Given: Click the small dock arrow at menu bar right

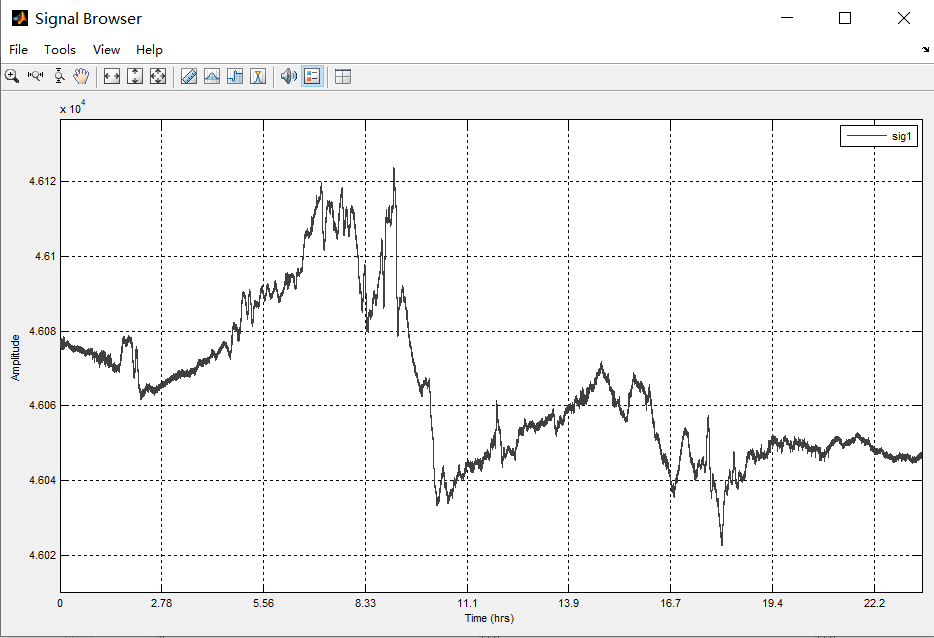Looking at the screenshot, I should pyautogui.click(x=924, y=49).
